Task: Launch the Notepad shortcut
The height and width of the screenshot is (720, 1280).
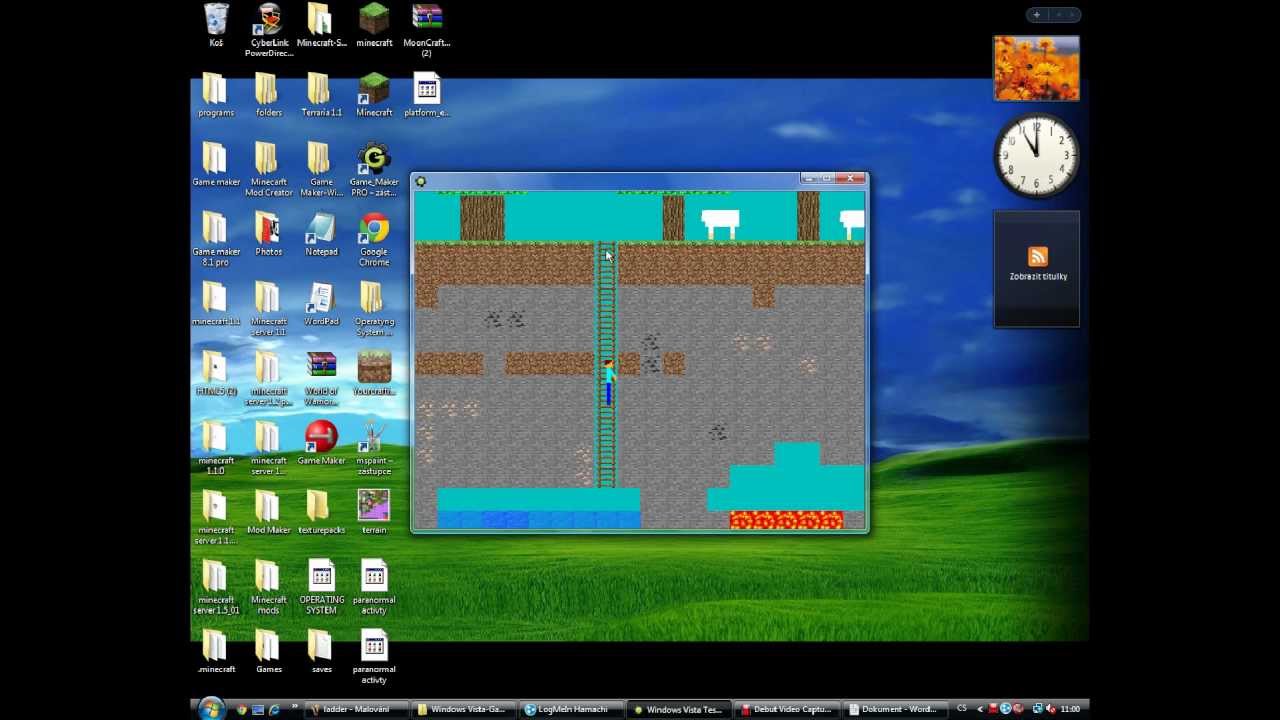Action: click(x=321, y=234)
